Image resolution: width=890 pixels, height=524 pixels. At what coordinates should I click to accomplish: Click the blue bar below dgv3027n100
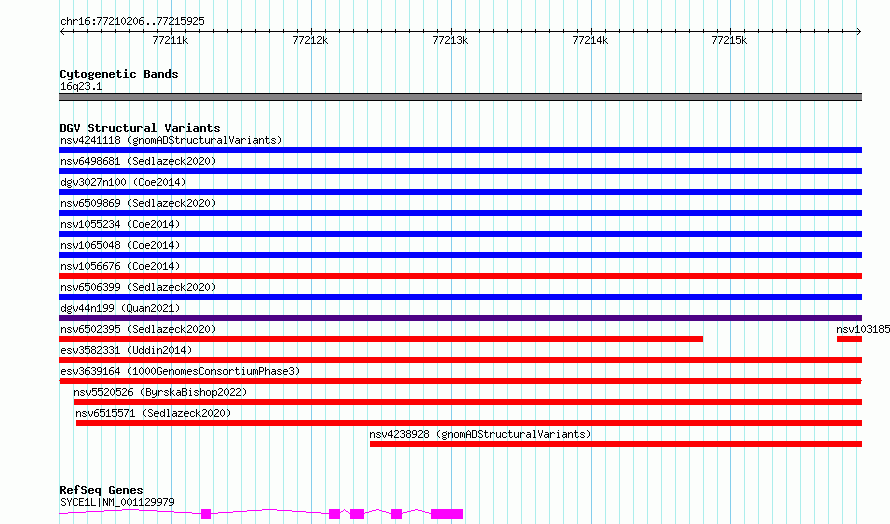460,192
